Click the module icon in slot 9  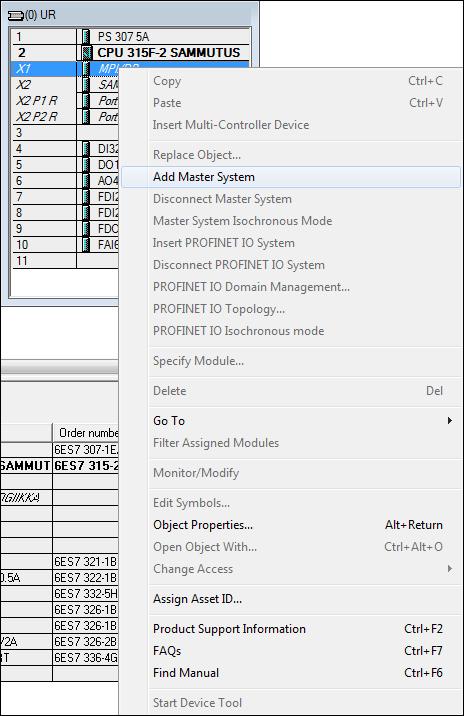tap(86, 228)
